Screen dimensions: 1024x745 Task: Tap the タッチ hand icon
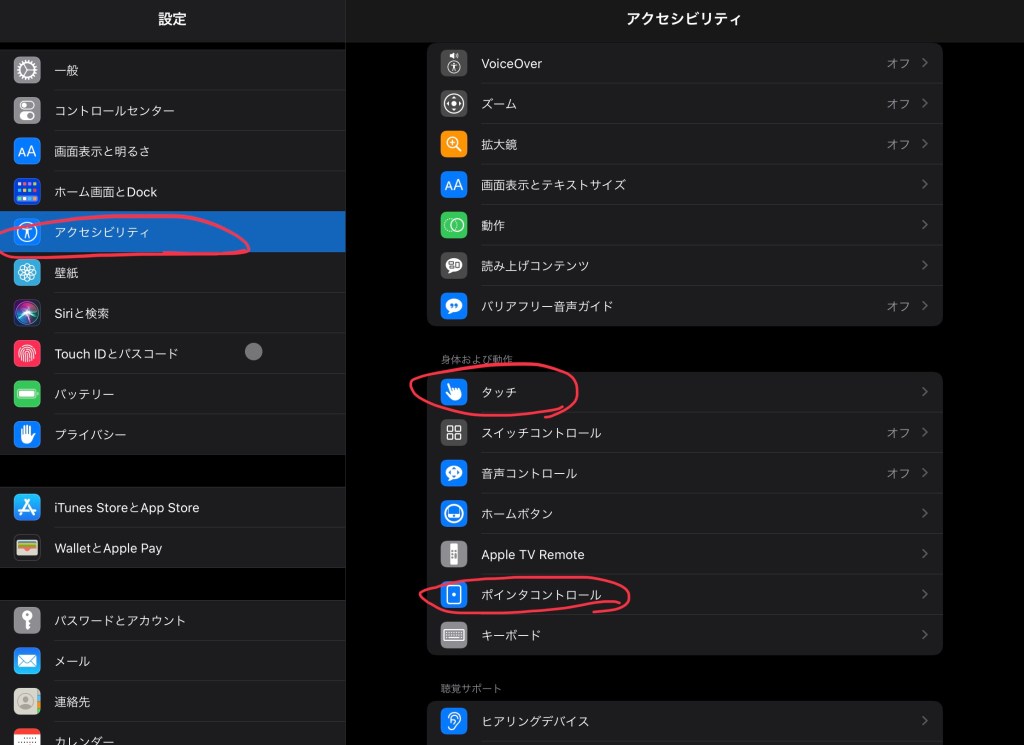454,393
